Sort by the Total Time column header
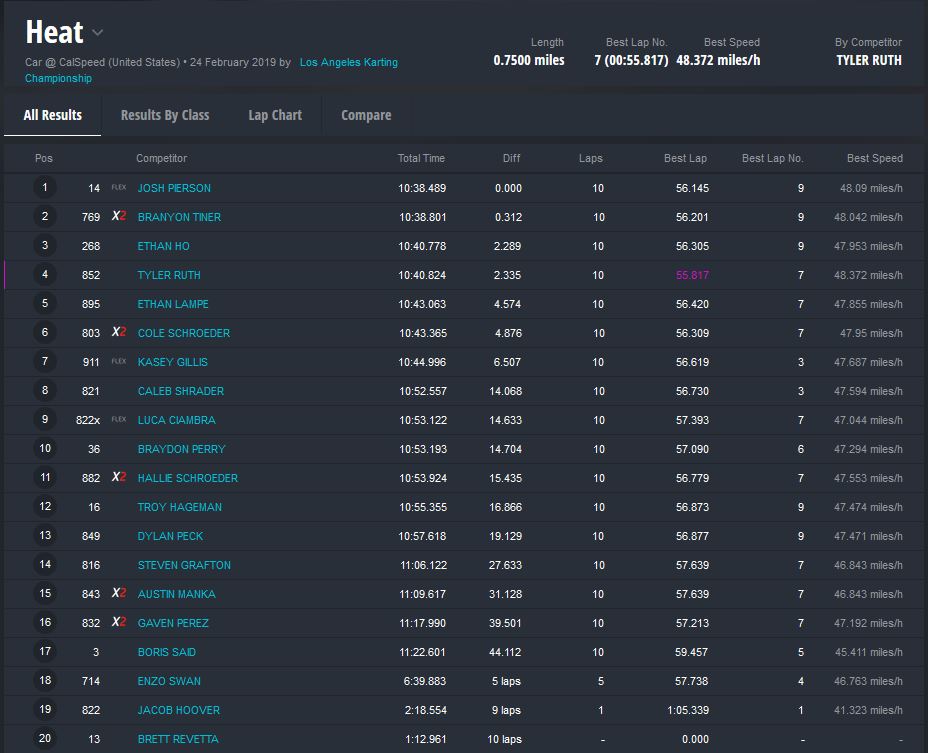This screenshot has height=753, width=928. (421, 158)
